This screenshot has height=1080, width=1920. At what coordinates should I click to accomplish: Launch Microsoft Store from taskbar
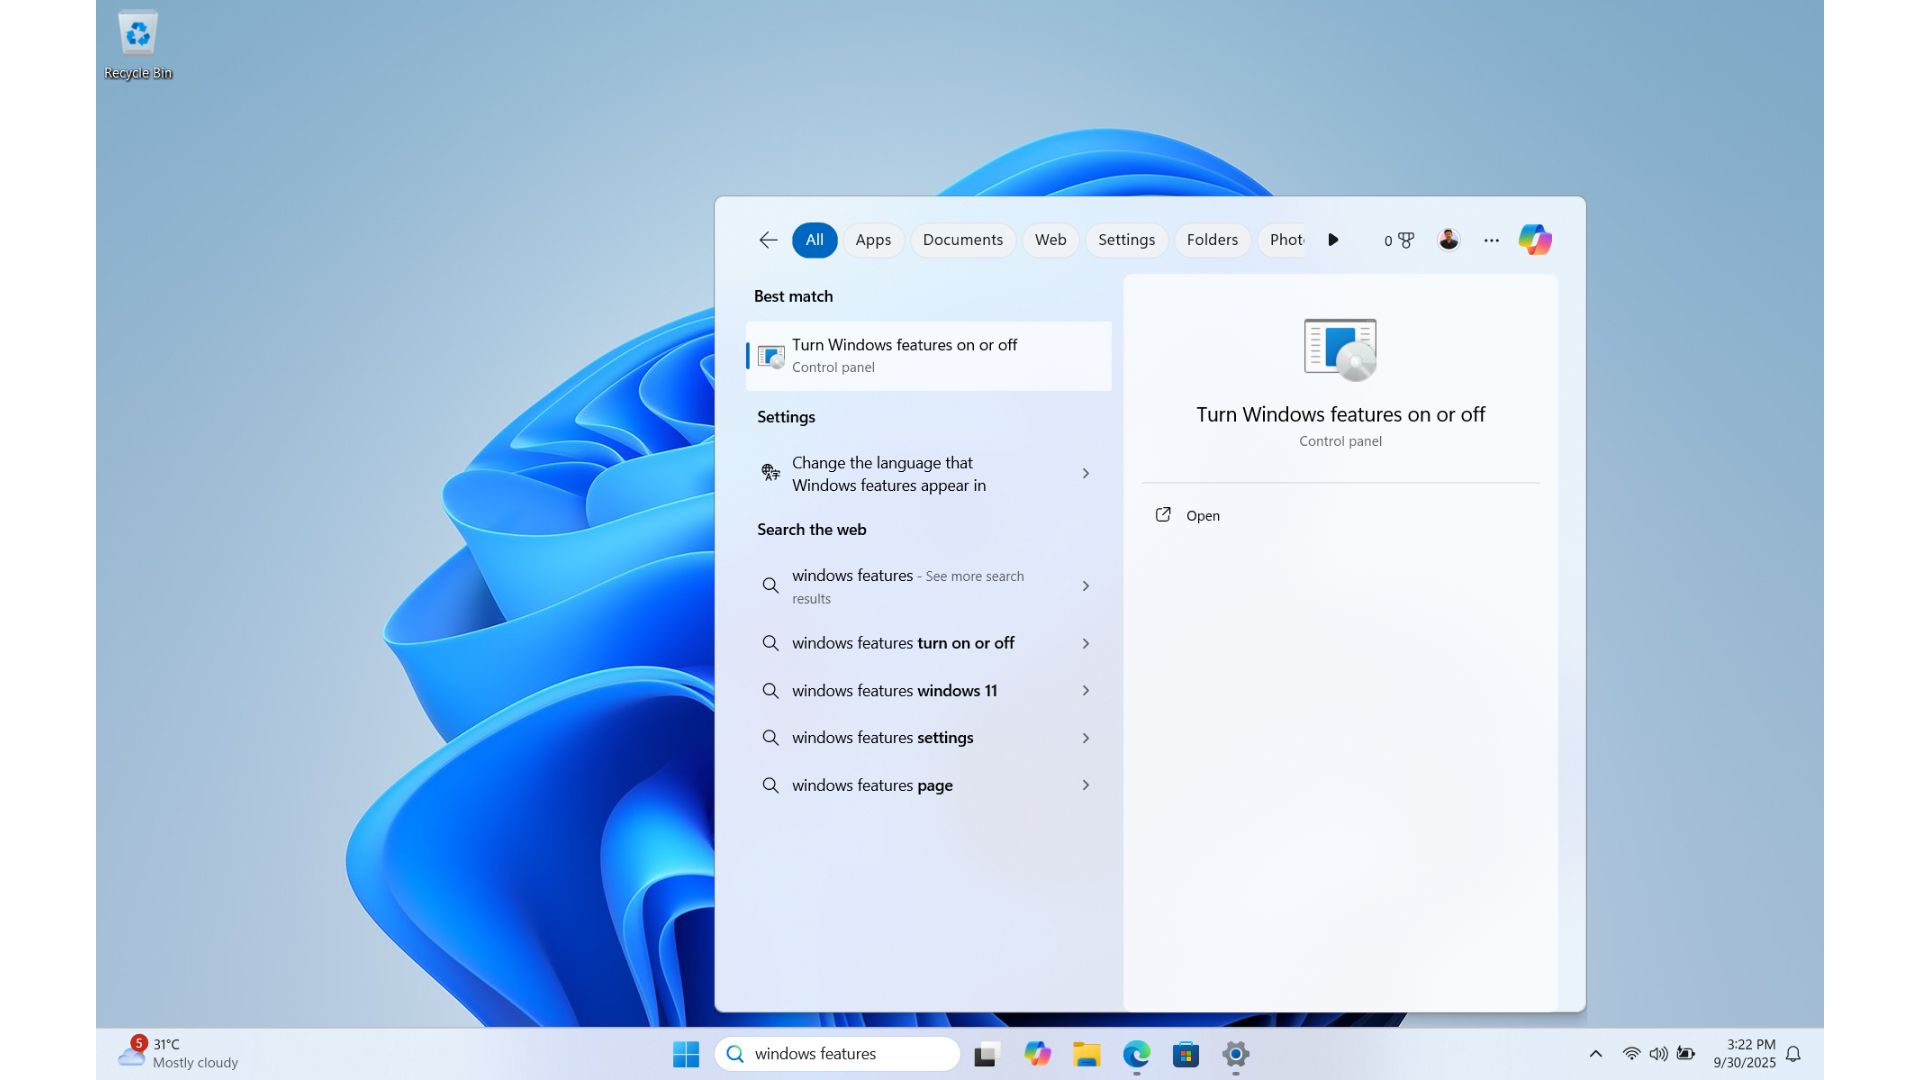[1186, 1054]
